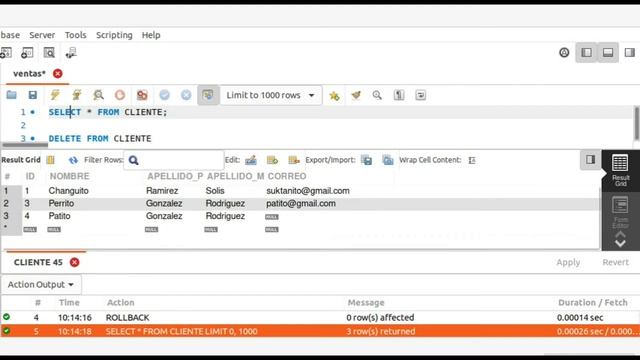Close the ventas tab
The height and width of the screenshot is (360, 640).
click(x=58, y=73)
